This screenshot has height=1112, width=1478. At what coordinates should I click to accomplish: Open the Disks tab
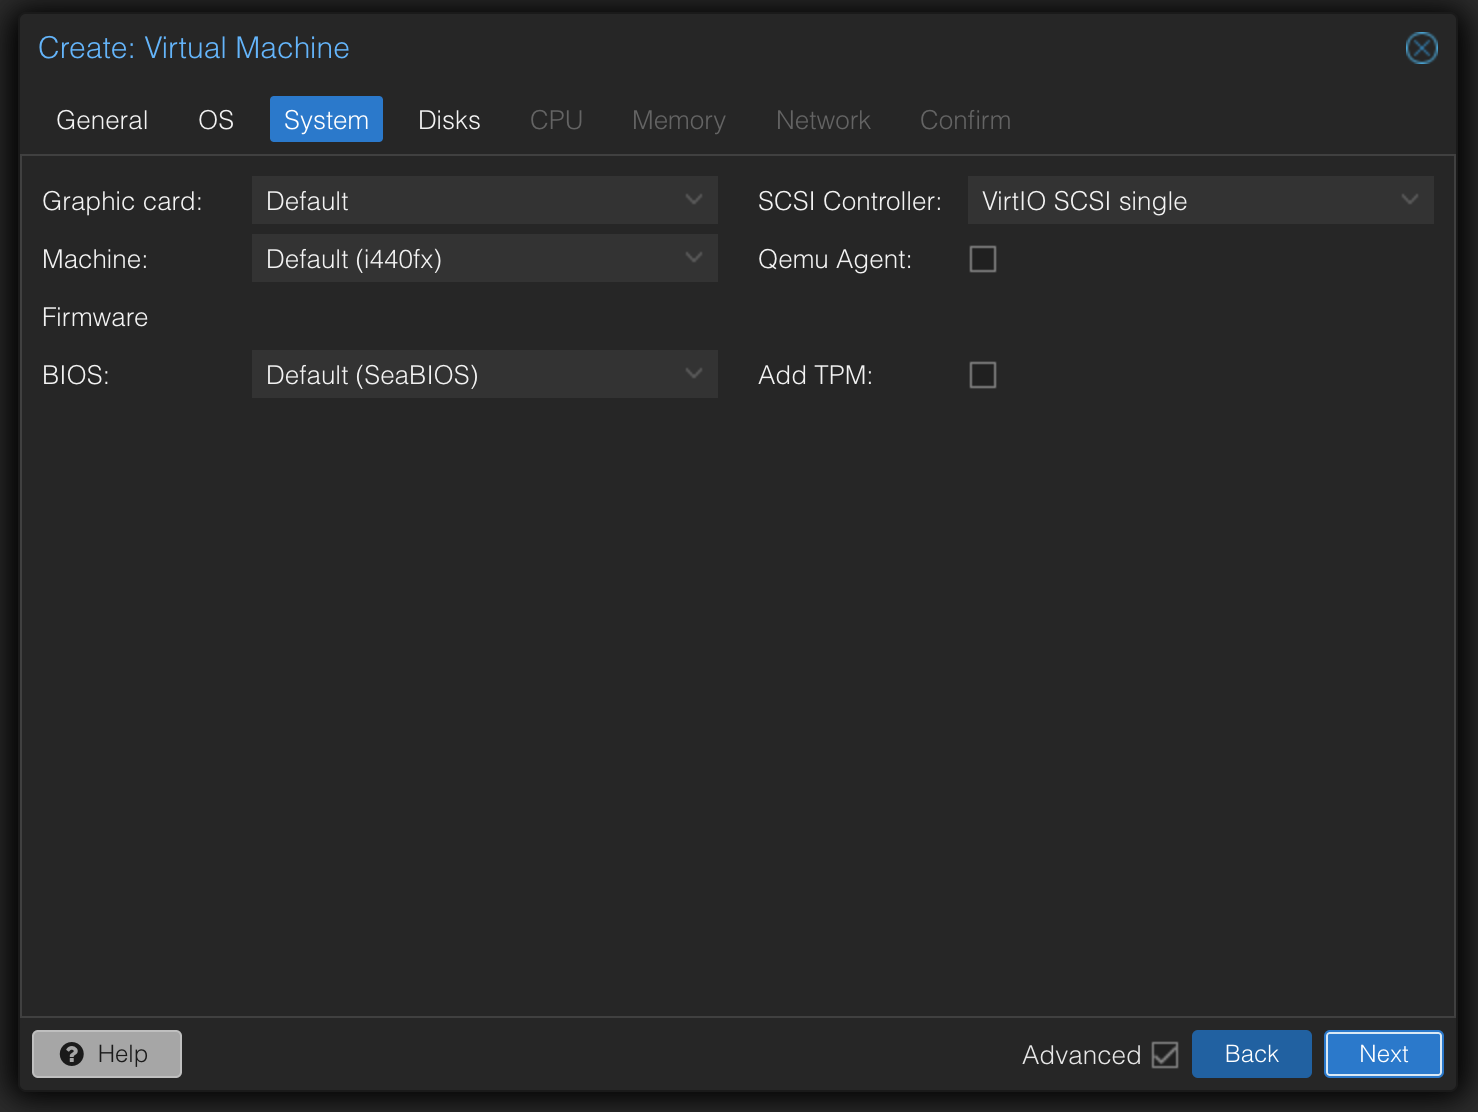point(449,119)
